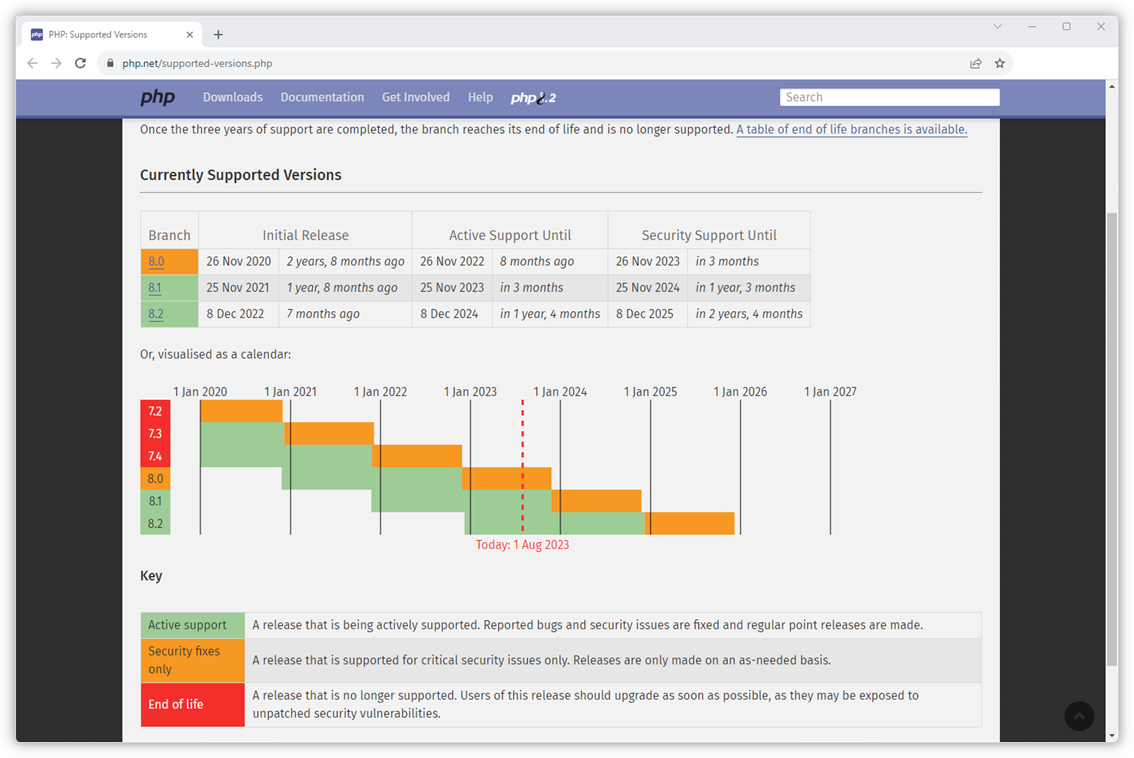
Task: Open the php 8.2 release logo link
Action: click(533, 98)
